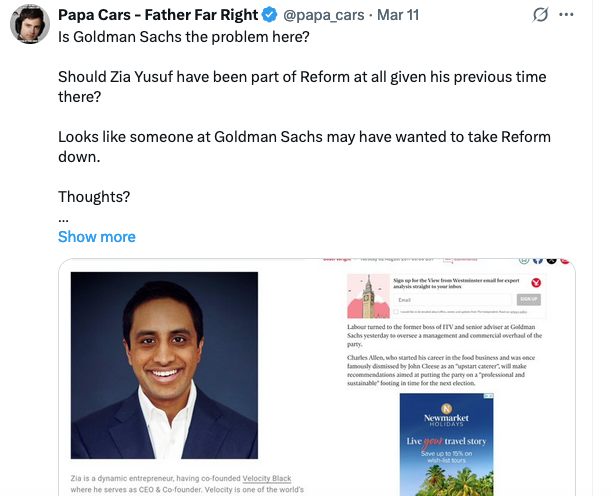
Task: Tick the newsletter offers consent checkbox
Action: 394,313
